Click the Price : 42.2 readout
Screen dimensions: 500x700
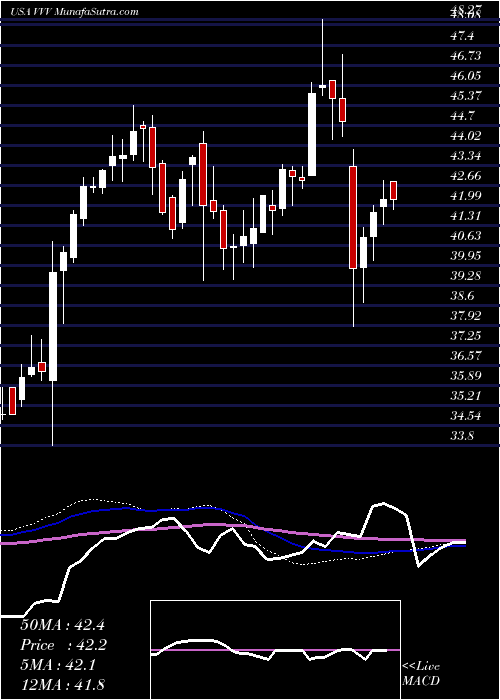pos(62,645)
